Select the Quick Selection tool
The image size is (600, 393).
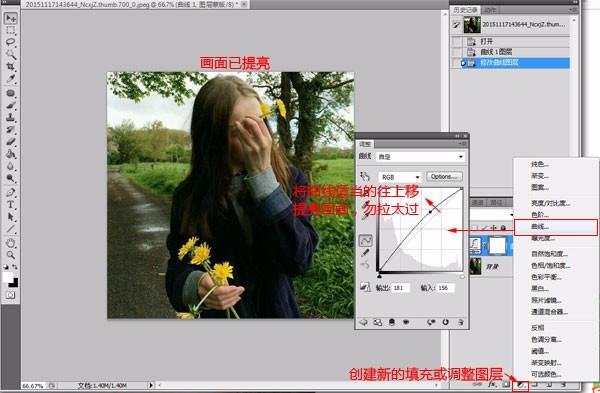pyautogui.click(x=11, y=54)
